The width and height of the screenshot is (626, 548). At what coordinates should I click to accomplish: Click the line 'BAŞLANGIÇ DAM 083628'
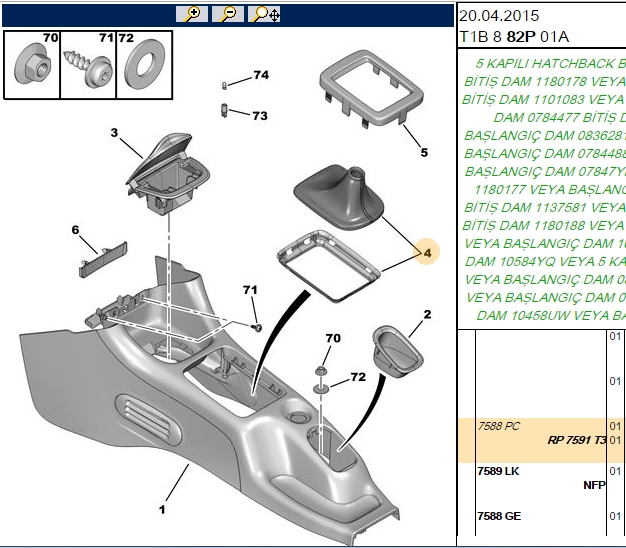[545, 136]
